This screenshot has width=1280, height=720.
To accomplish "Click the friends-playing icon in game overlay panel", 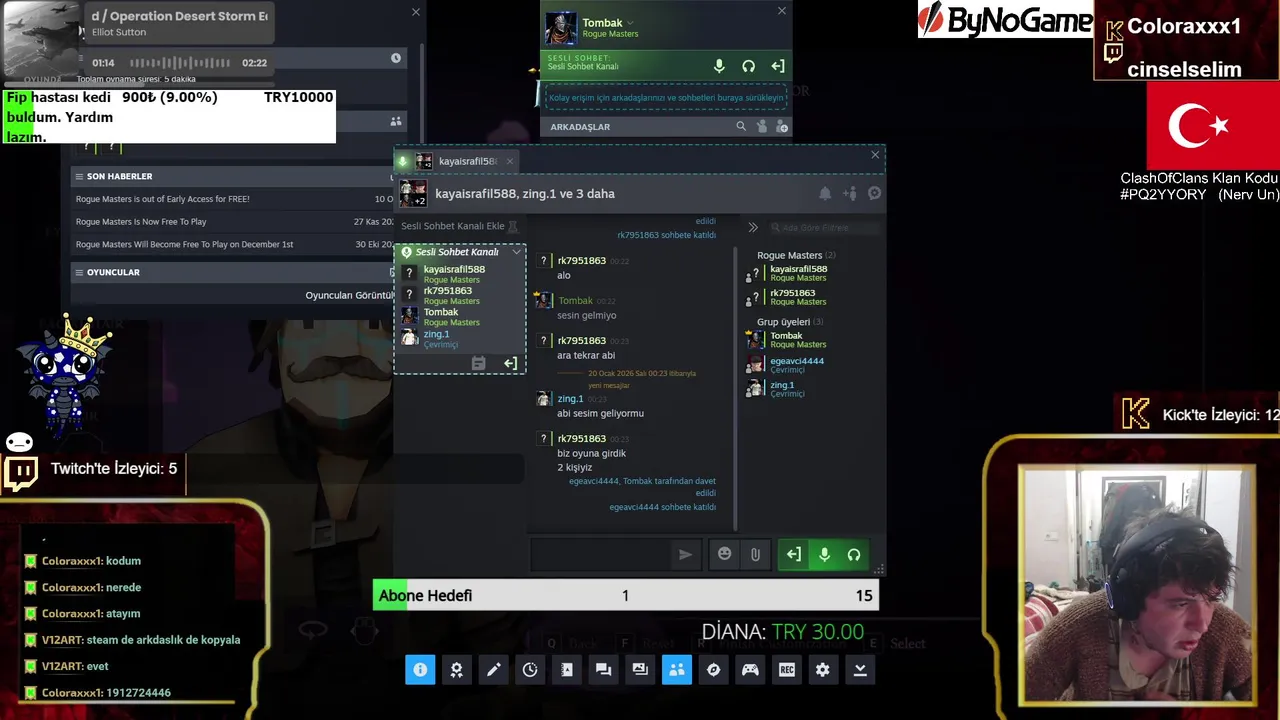I will click(396, 121).
